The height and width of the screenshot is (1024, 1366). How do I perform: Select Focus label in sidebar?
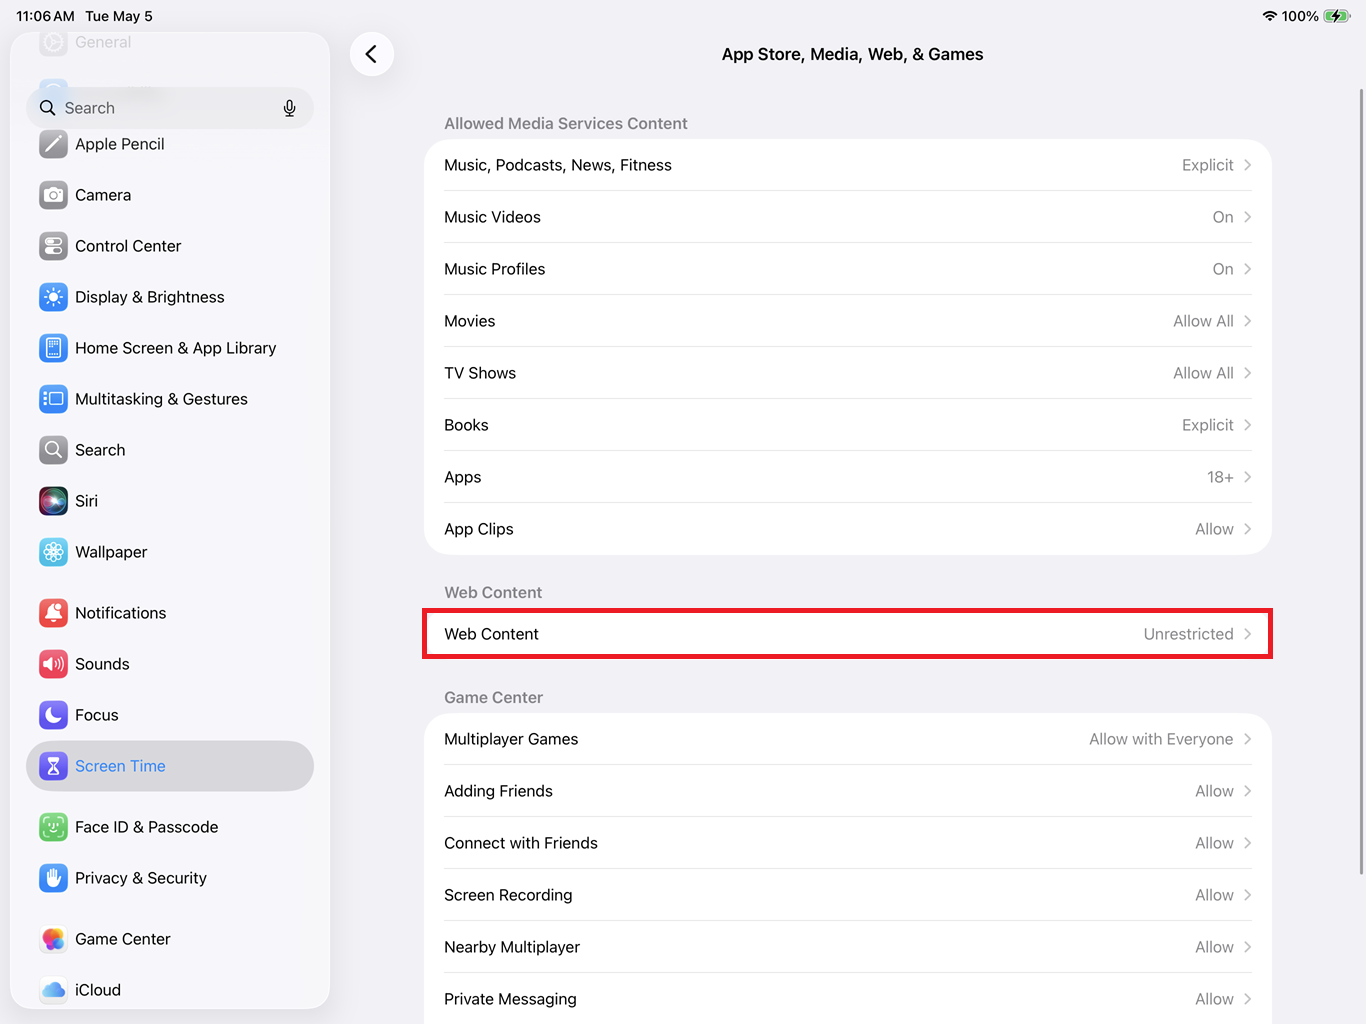[x=97, y=715]
